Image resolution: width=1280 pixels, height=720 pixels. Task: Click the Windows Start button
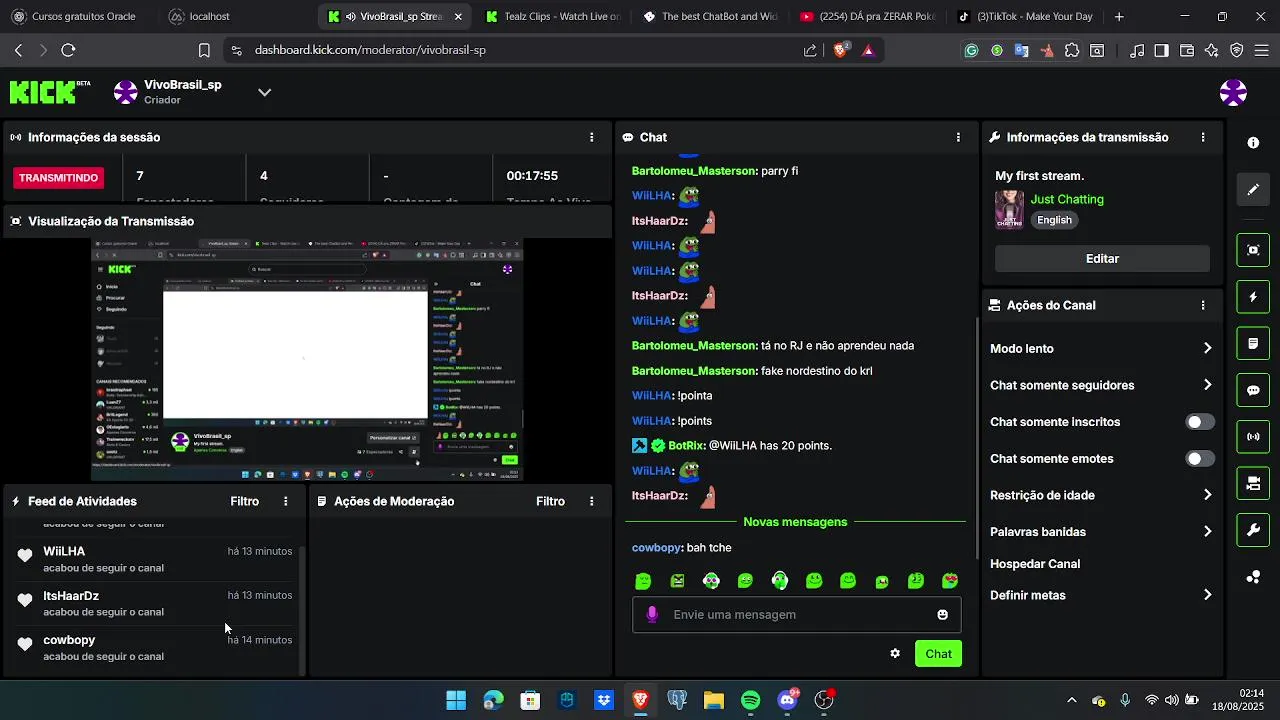coord(456,701)
